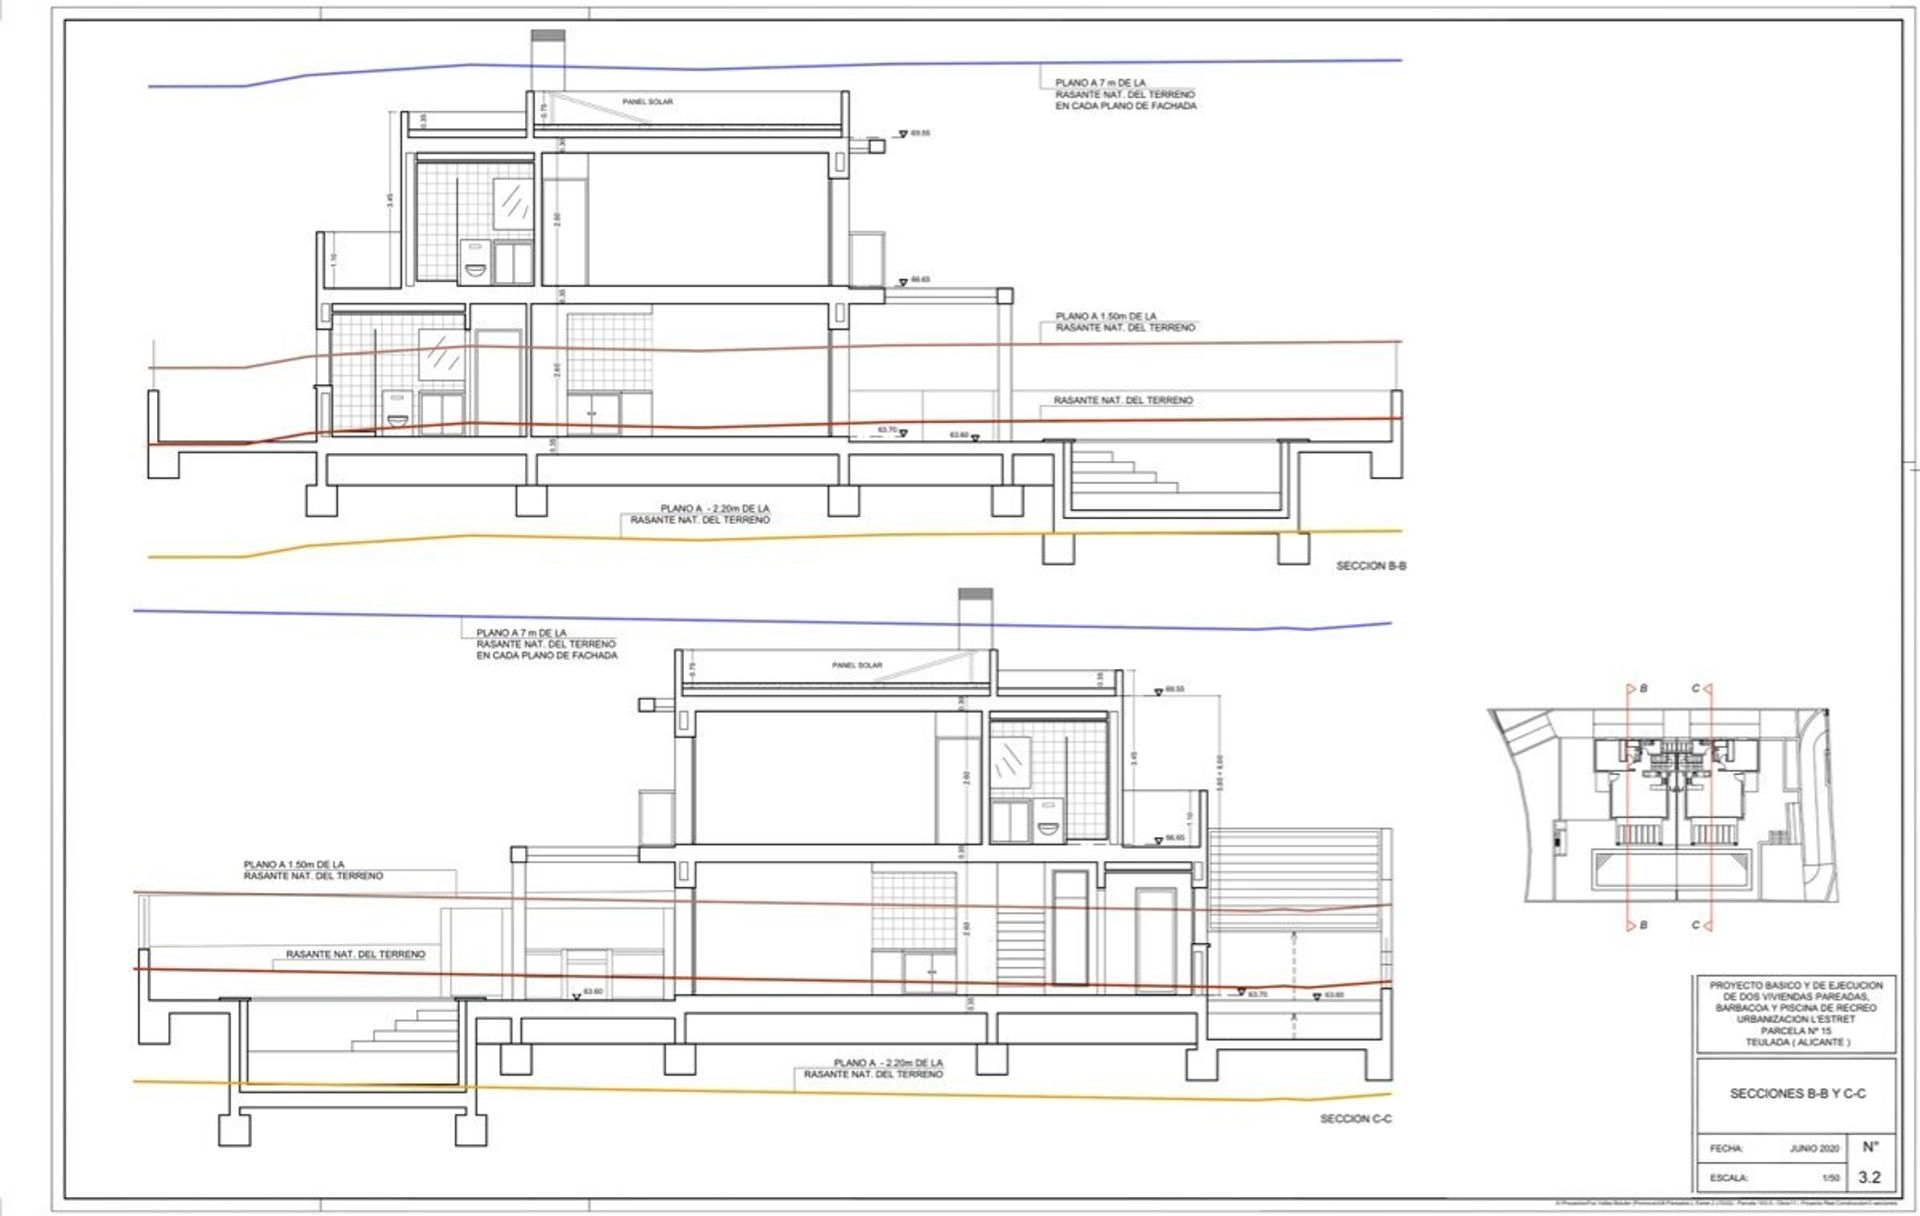Image resolution: width=1920 pixels, height=1216 pixels.
Task: Click the 'JUNIO 2020' date value
Action: pos(1815,1149)
